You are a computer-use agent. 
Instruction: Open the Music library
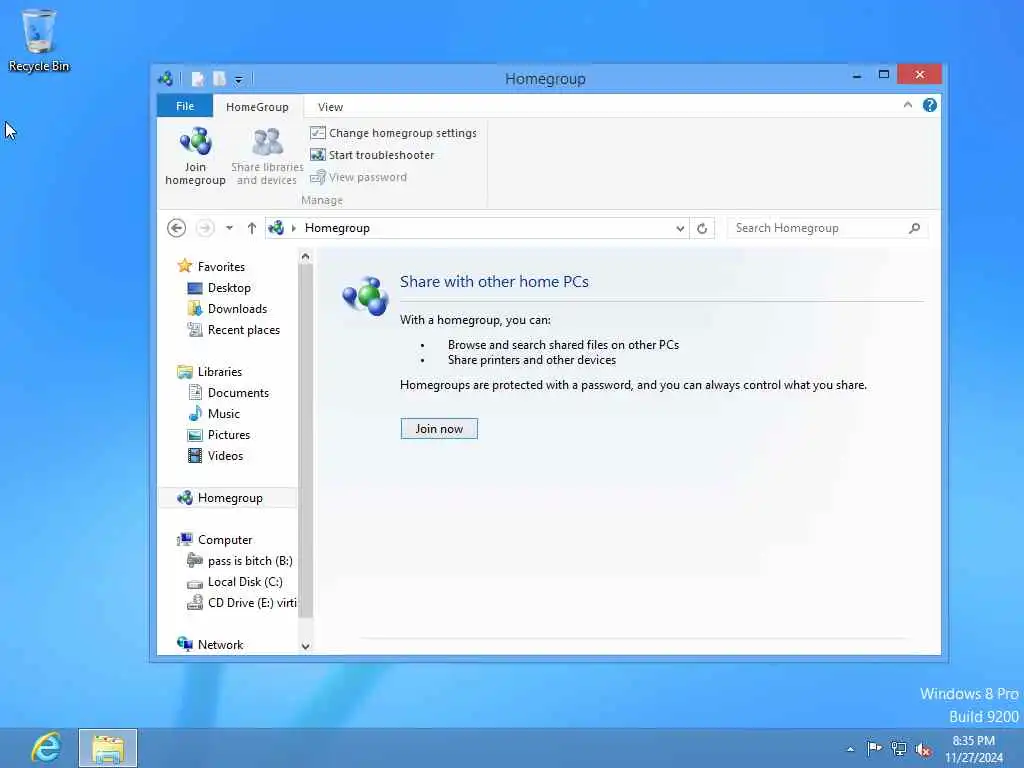tap(223, 413)
